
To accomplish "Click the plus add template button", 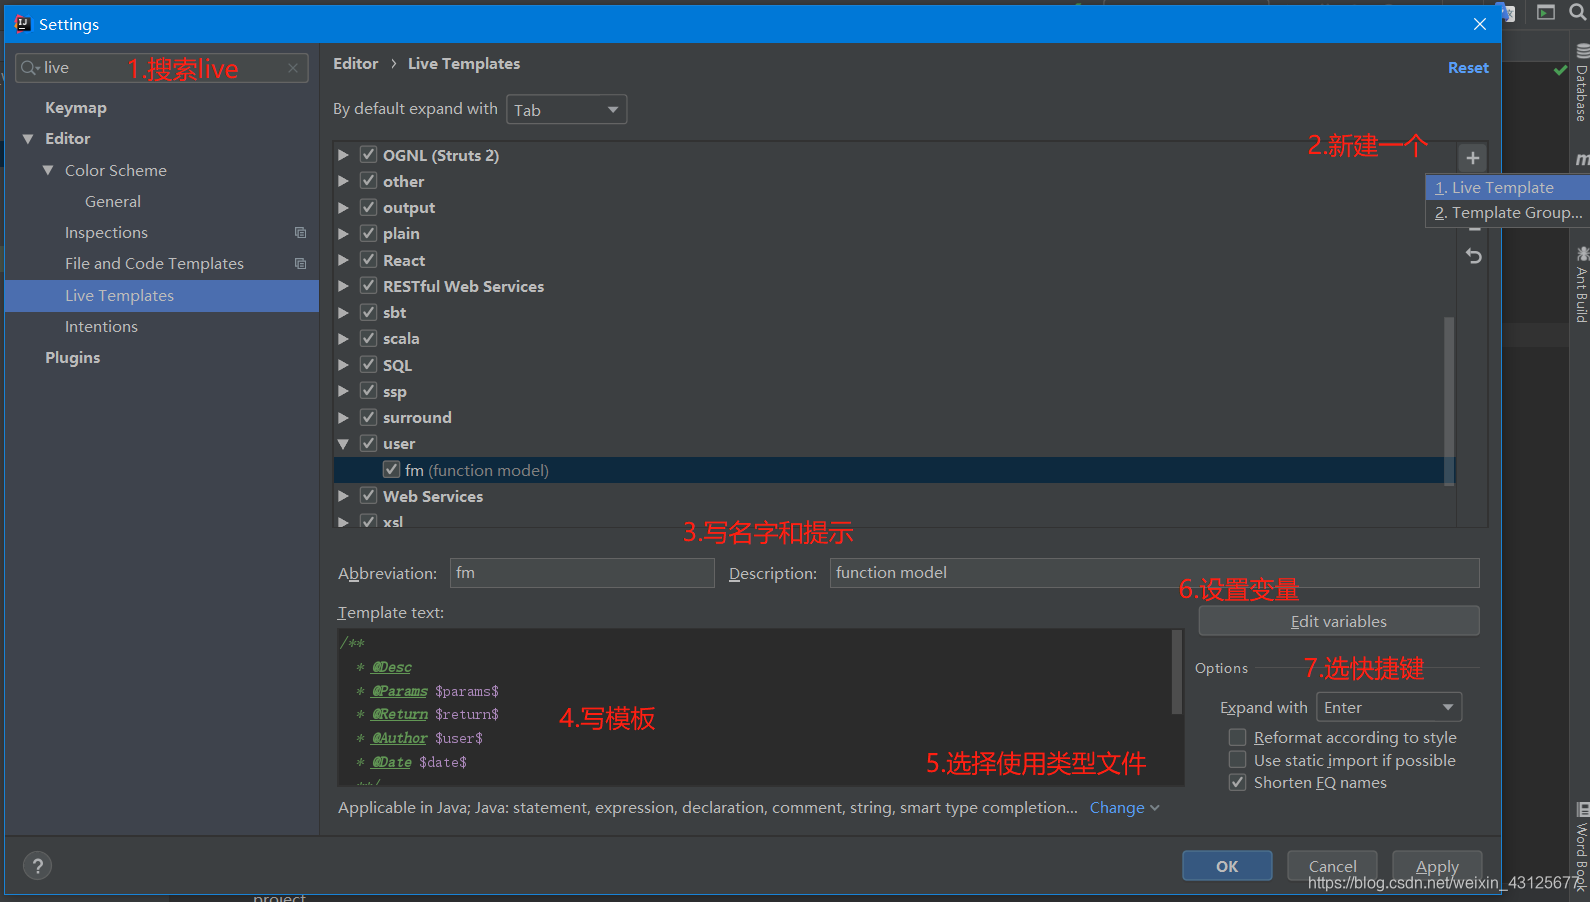I will coord(1472,158).
